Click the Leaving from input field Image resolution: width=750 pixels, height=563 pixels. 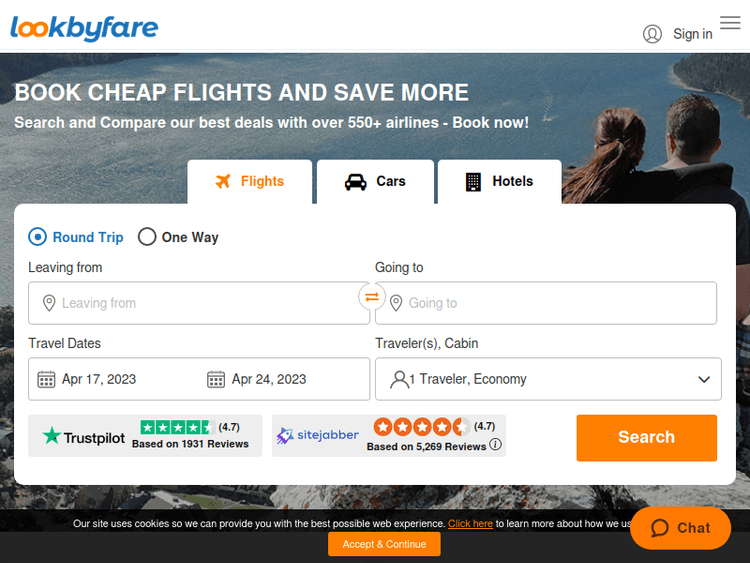pos(200,303)
